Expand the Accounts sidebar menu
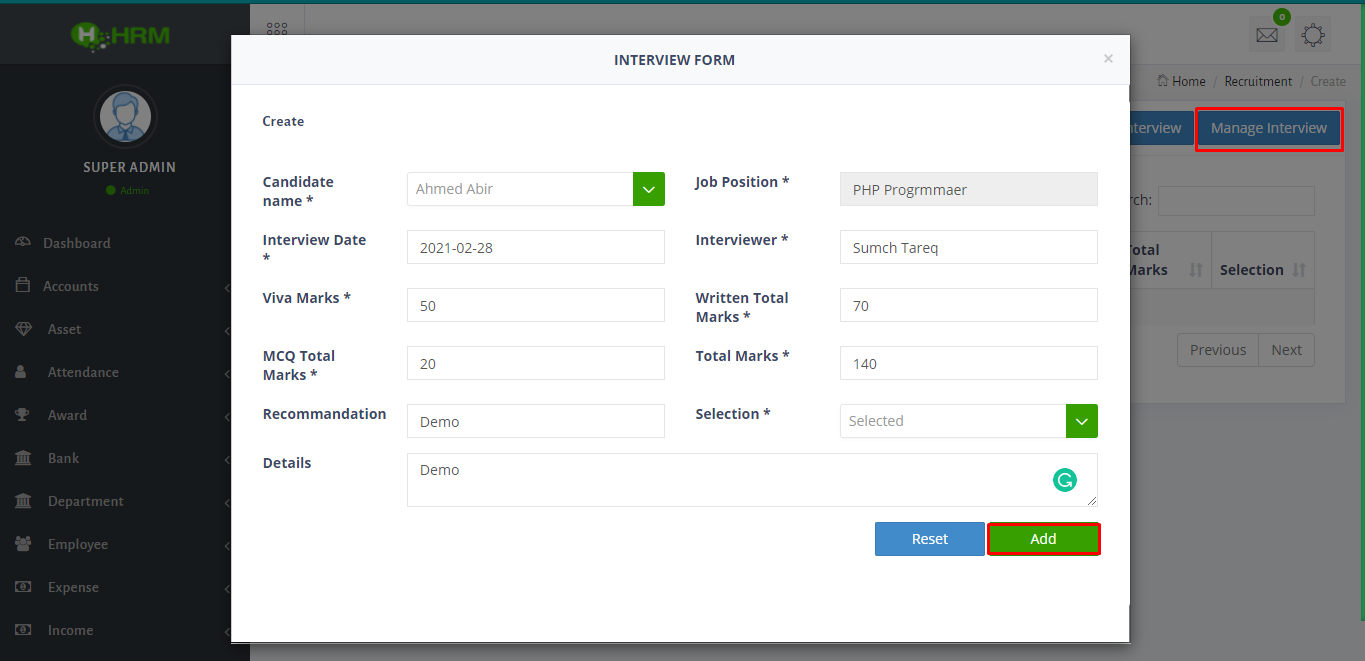Screen dimensions: 1365x661 pos(70,286)
